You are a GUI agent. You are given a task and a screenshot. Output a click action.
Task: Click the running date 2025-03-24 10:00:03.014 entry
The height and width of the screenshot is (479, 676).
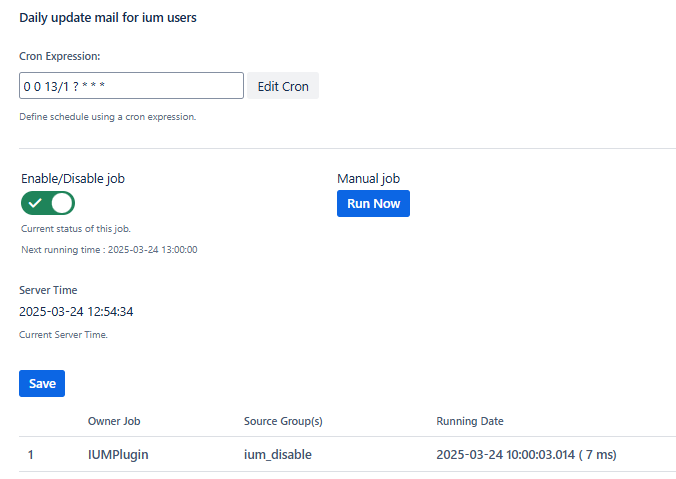point(526,454)
